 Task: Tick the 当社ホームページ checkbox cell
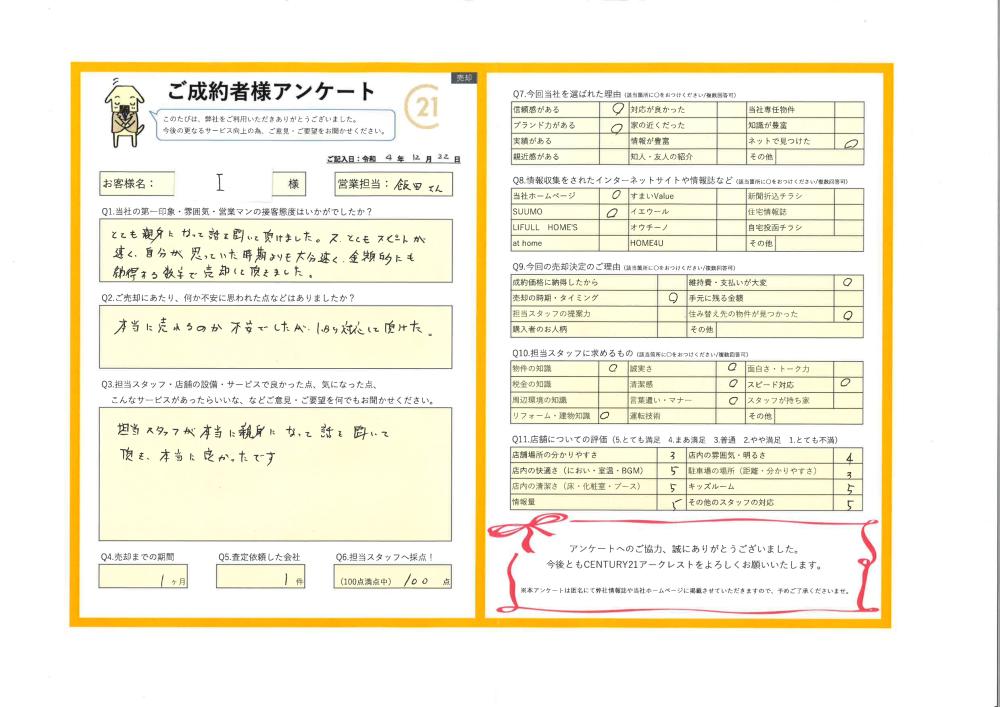click(613, 196)
